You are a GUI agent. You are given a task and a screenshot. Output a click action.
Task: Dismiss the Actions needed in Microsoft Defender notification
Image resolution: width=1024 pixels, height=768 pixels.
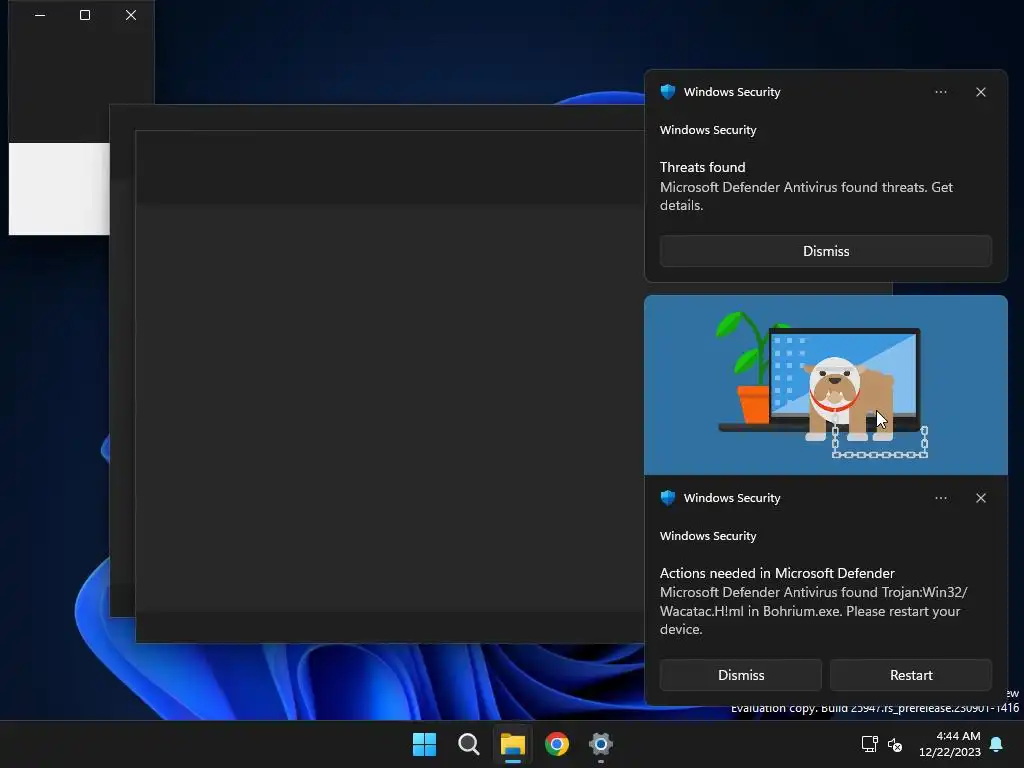click(x=741, y=675)
